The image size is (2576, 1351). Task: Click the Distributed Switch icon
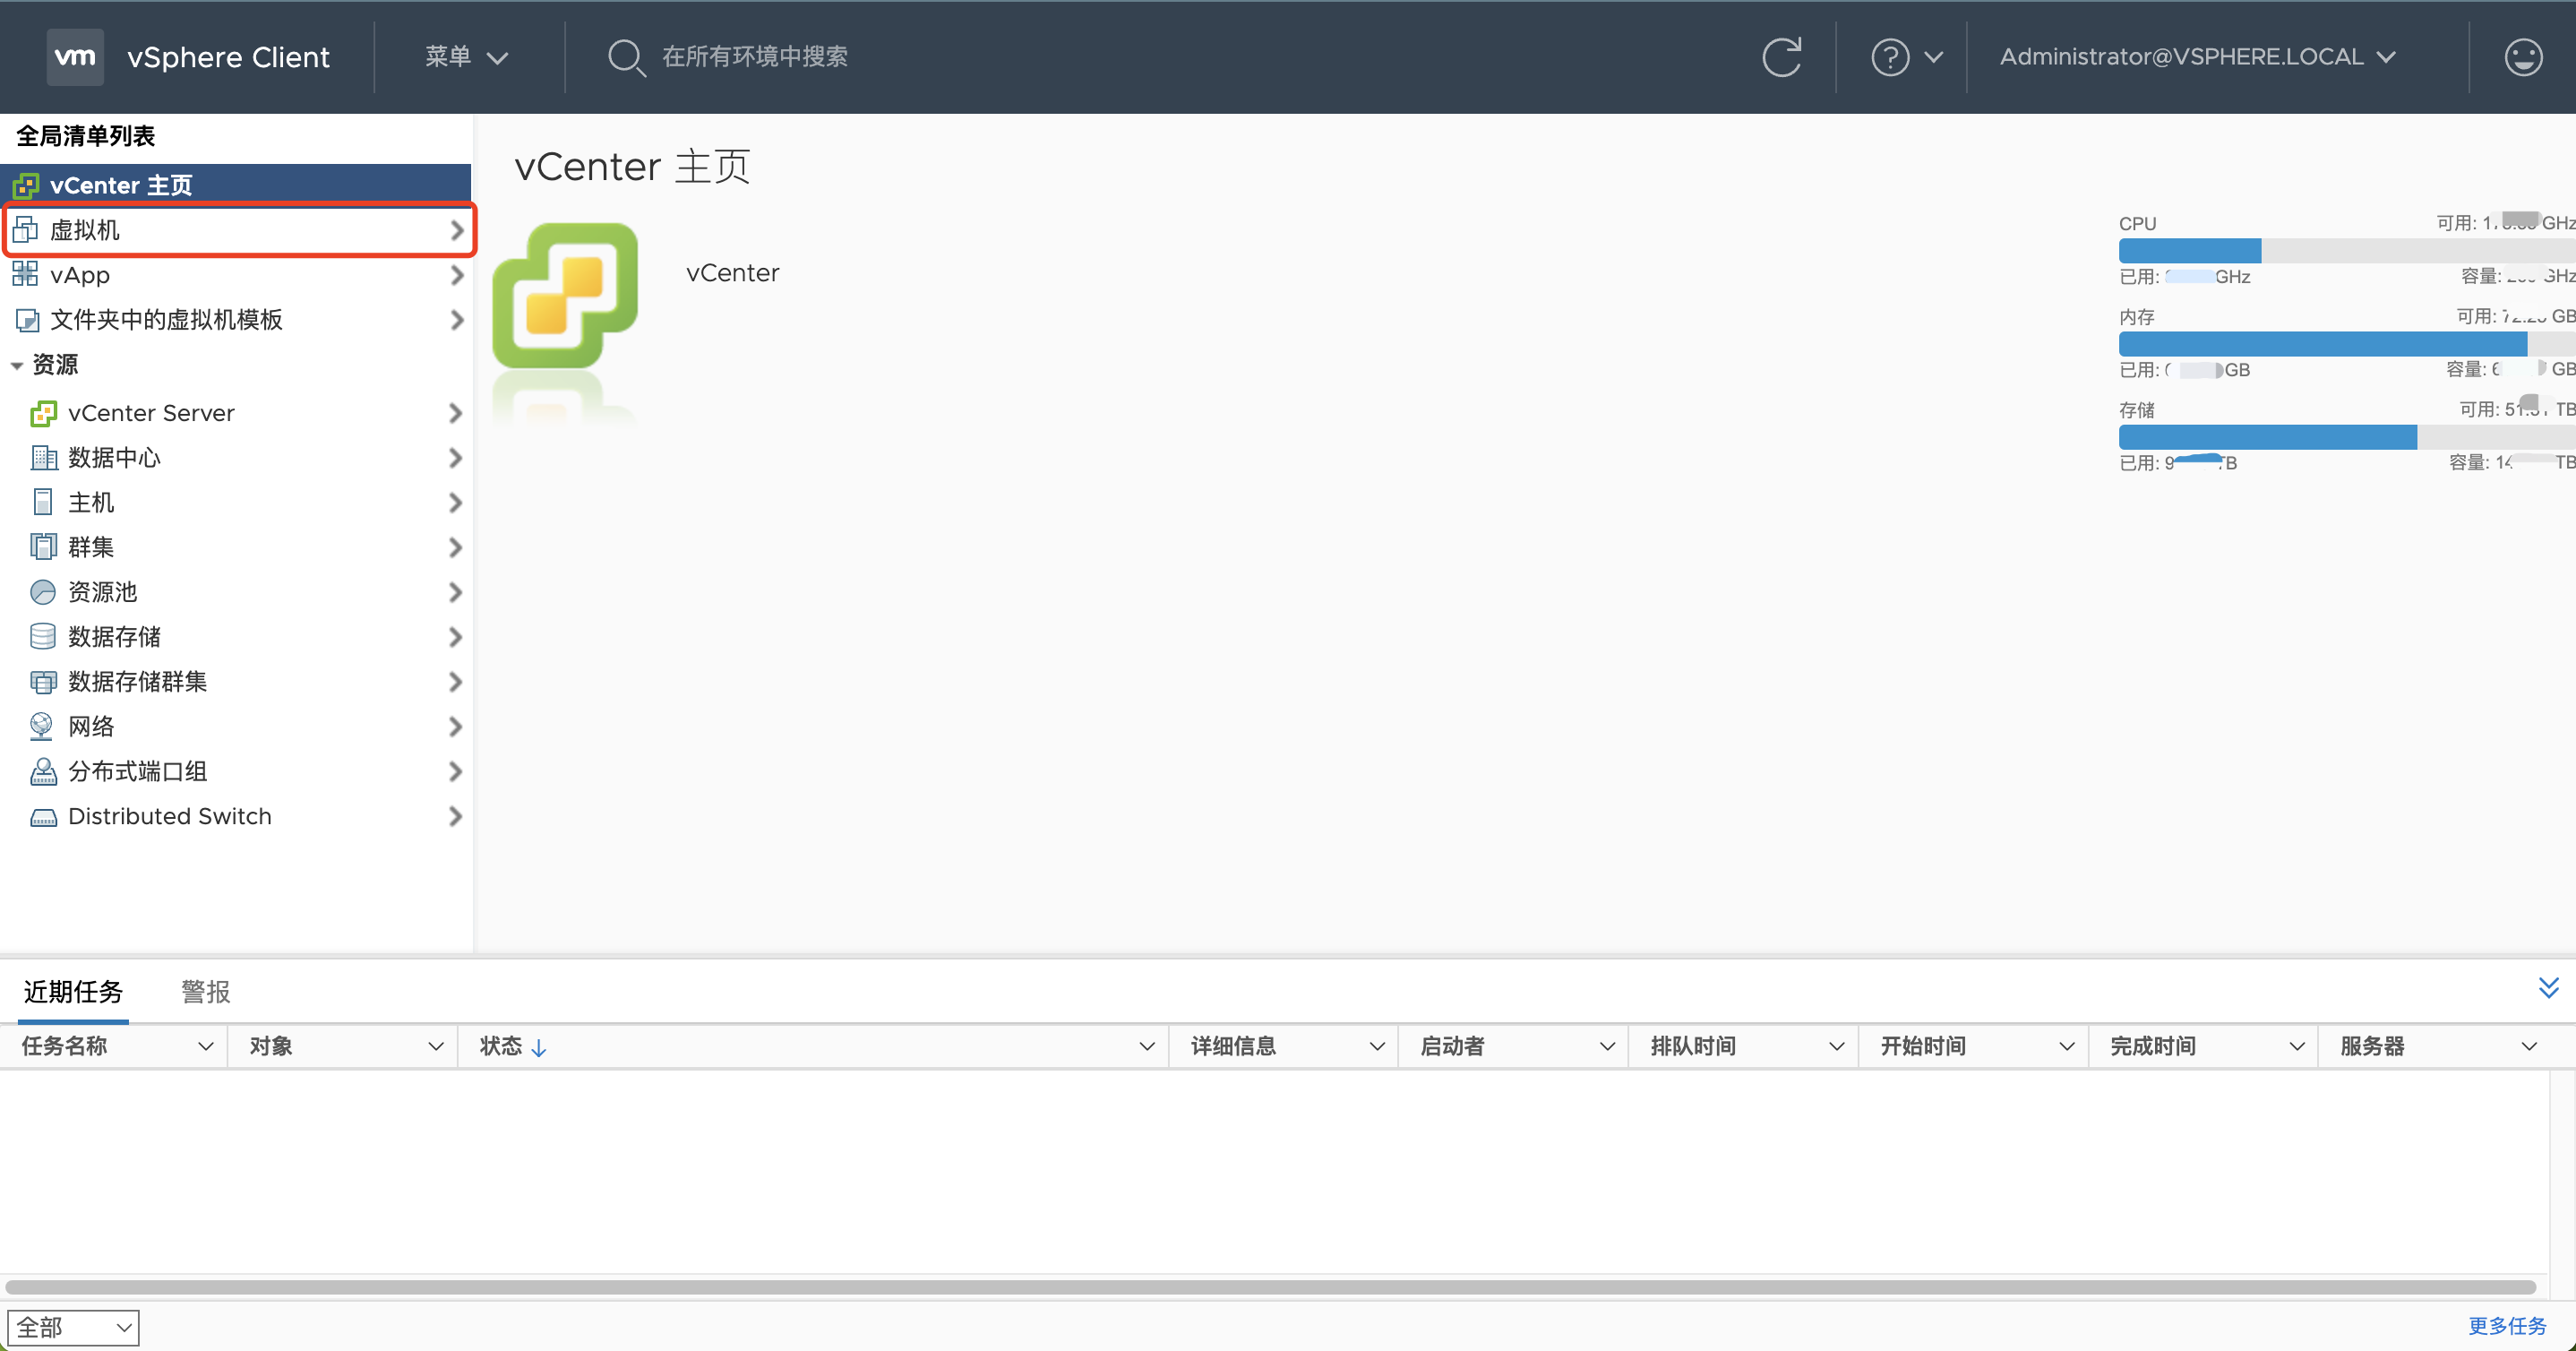click(43, 817)
